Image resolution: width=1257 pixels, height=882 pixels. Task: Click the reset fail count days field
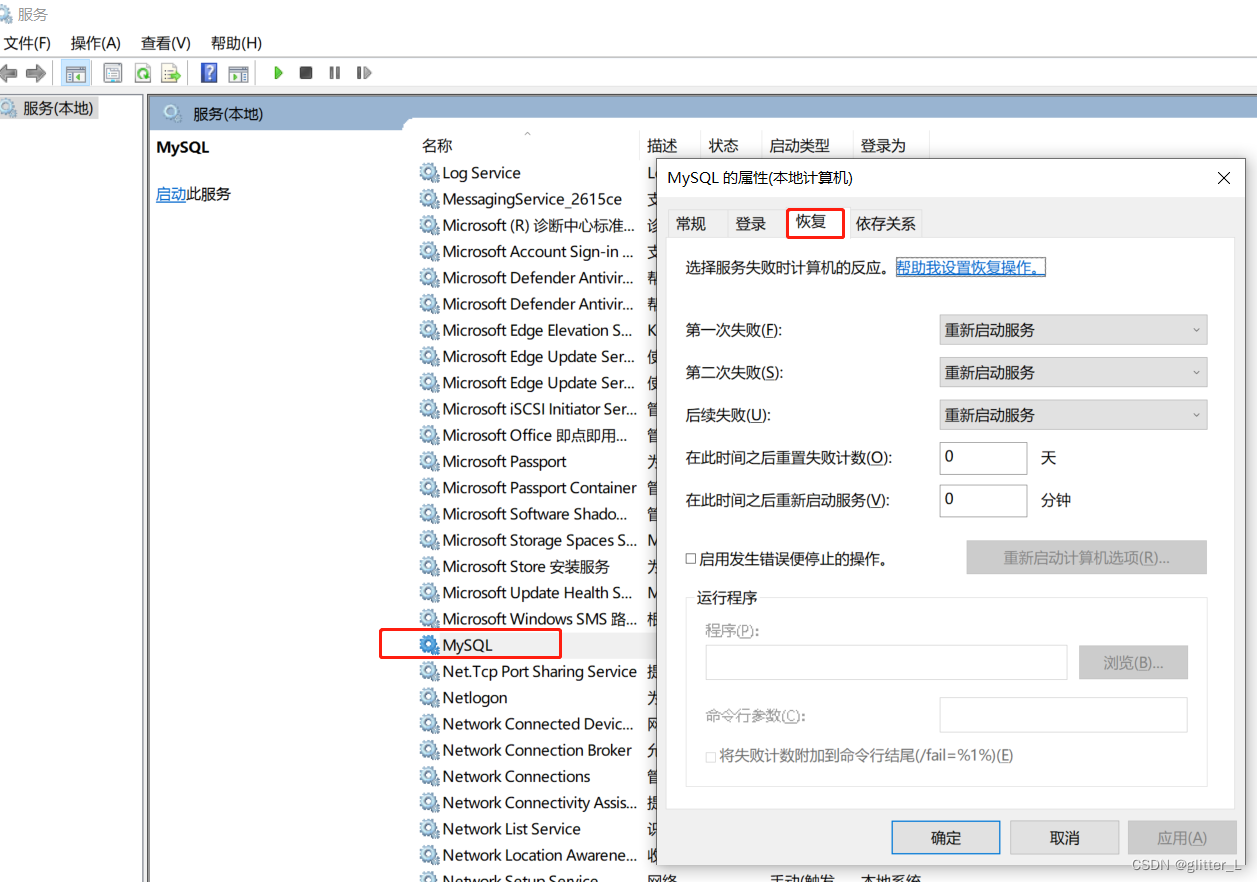(x=983, y=458)
